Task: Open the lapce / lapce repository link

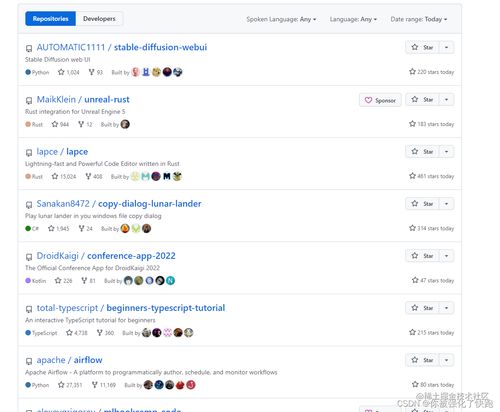Action: (62, 152)
